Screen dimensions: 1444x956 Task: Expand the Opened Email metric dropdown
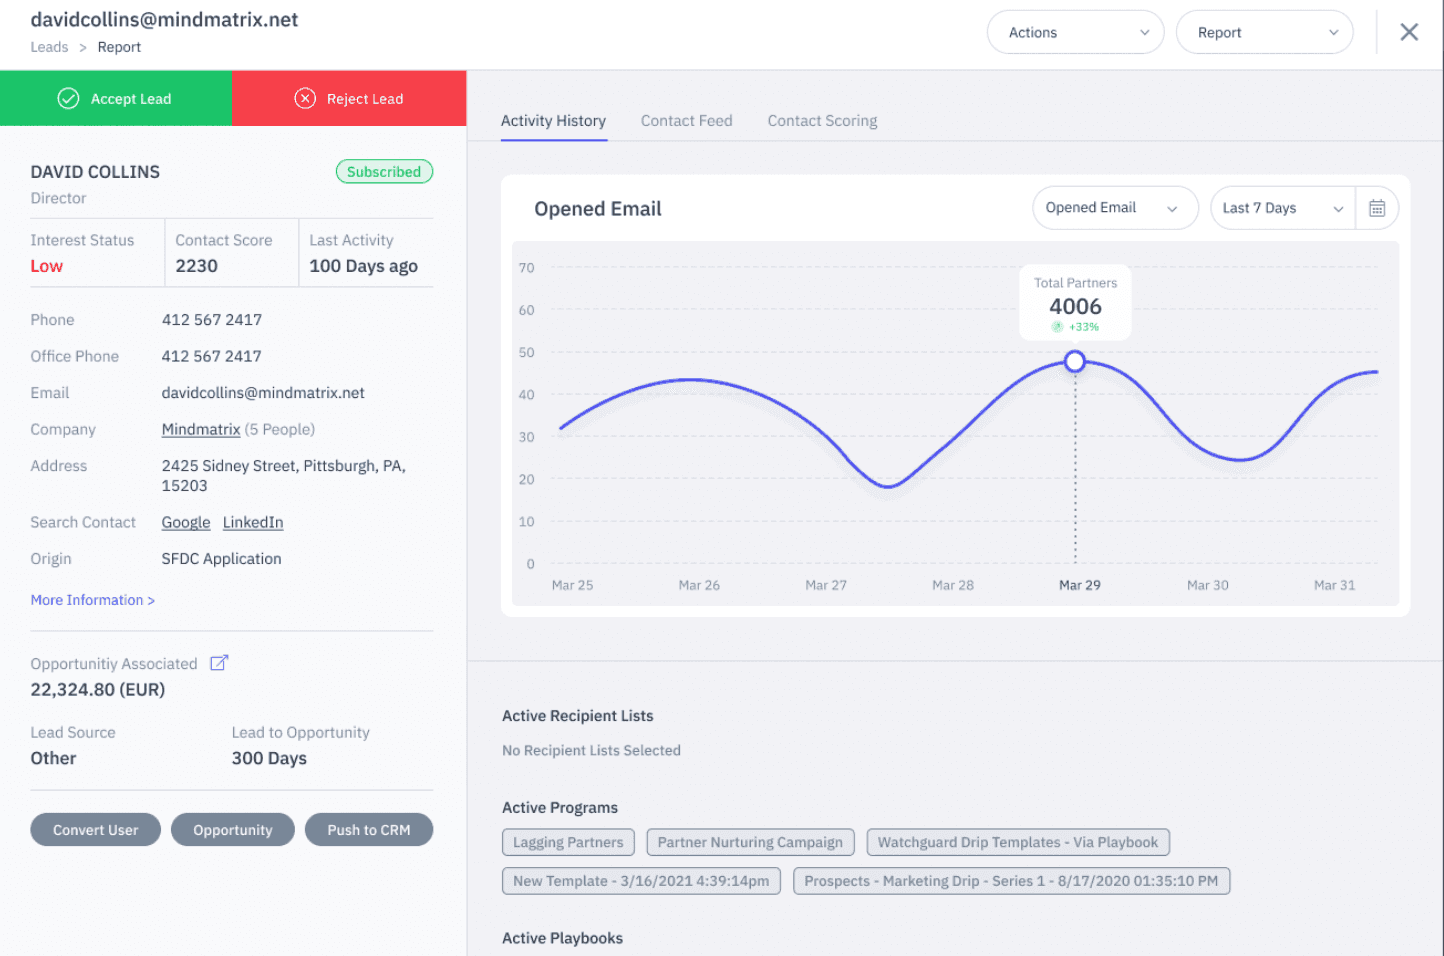1115,208
